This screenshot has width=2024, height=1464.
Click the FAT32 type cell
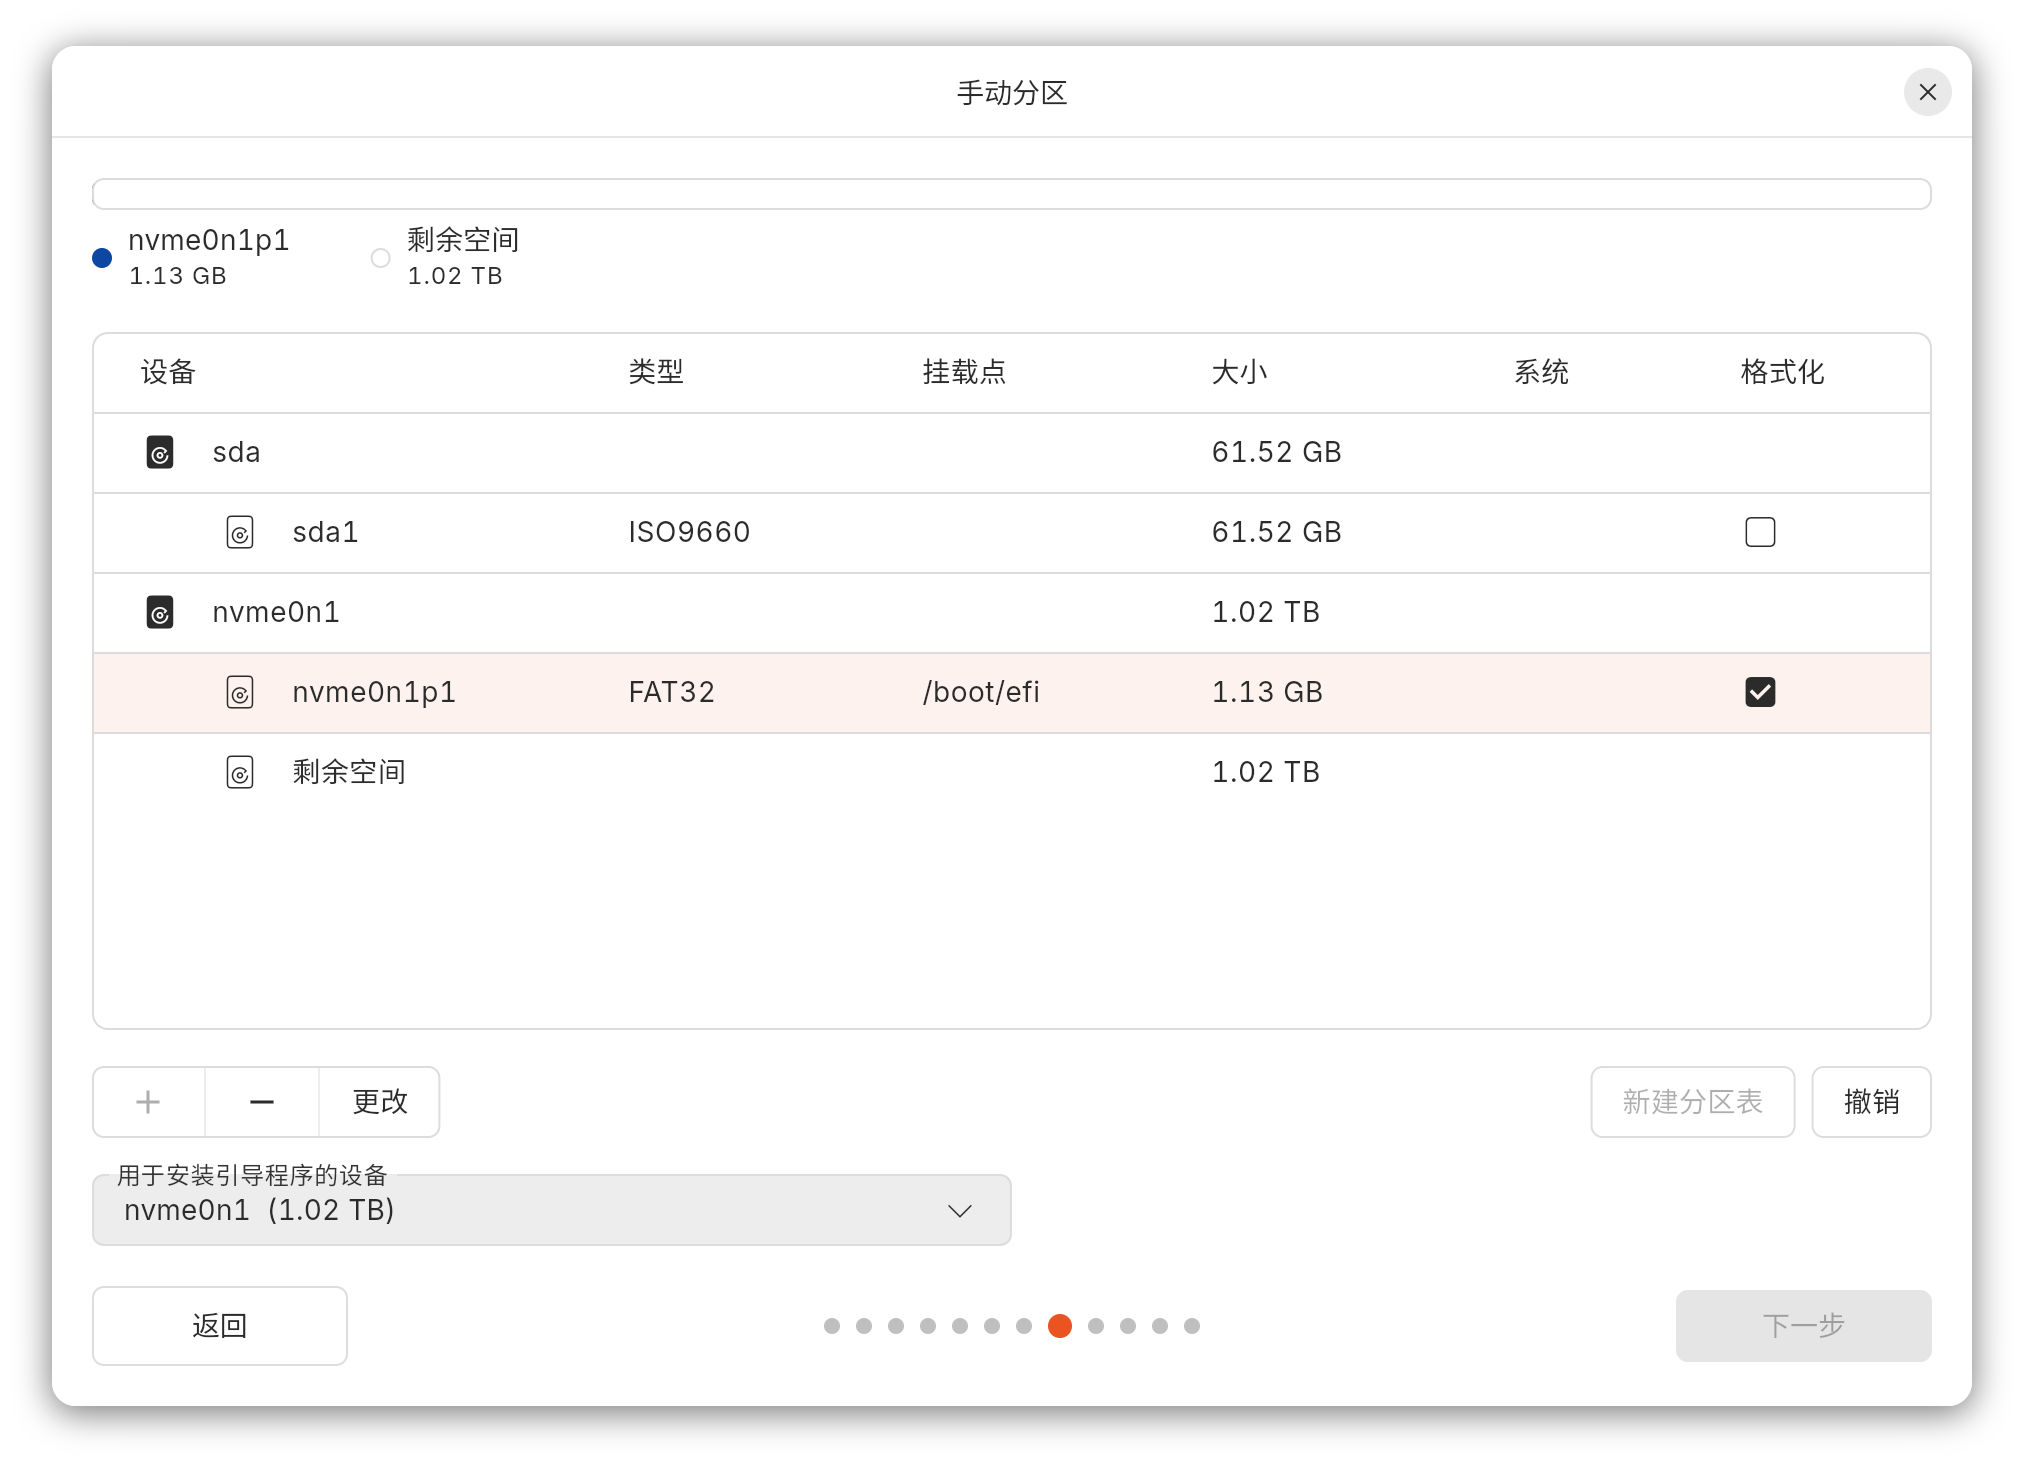[x=671, y=692]
